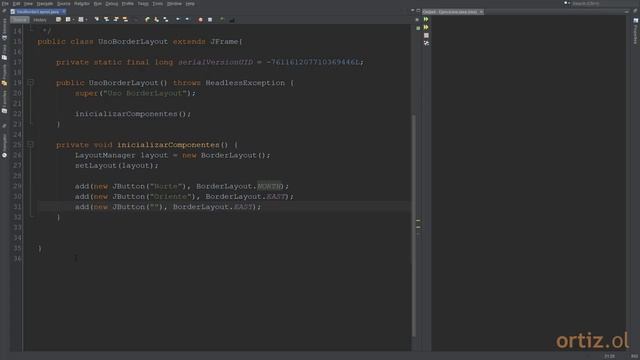Screen dimensions: 640x360
Task: Click the editor Forward navigation icon
Action: click(81, 19)
